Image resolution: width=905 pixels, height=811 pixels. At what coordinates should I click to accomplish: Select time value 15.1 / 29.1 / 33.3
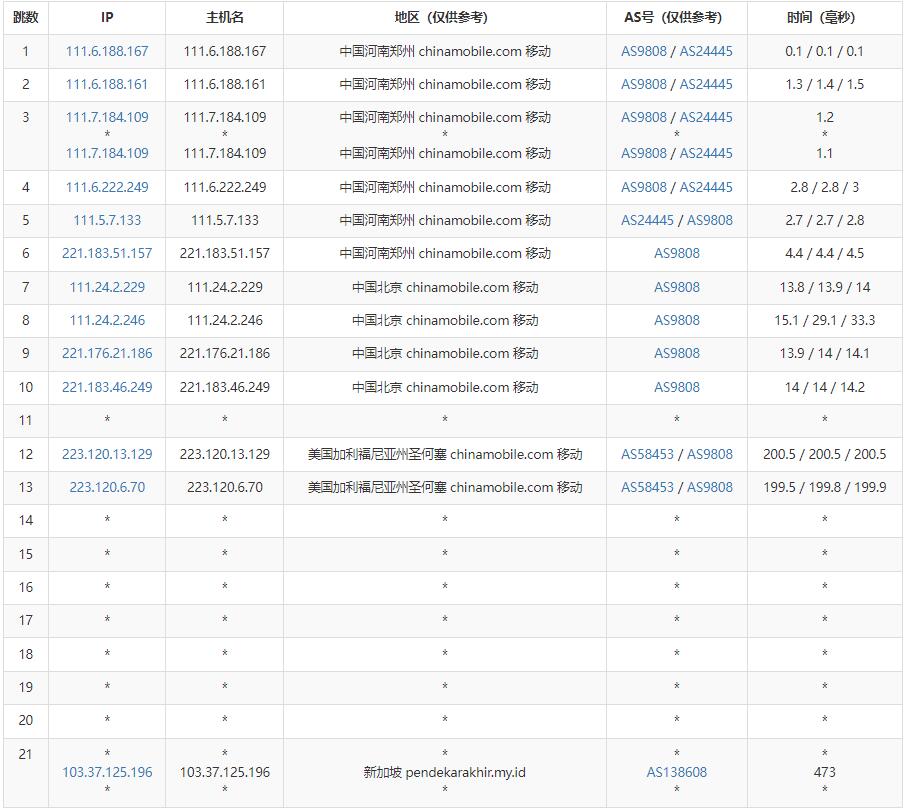click(x=824, y=320)
